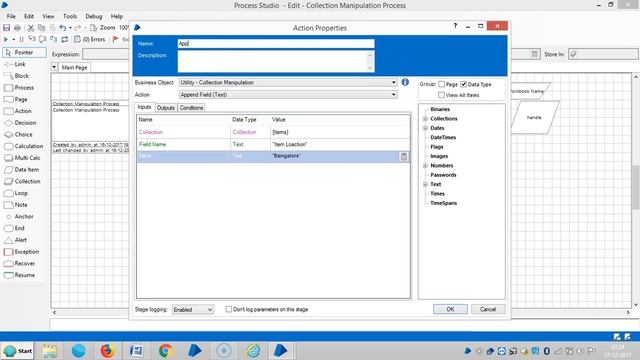Copy selection with the copy toolbar icon

point(41,28)
